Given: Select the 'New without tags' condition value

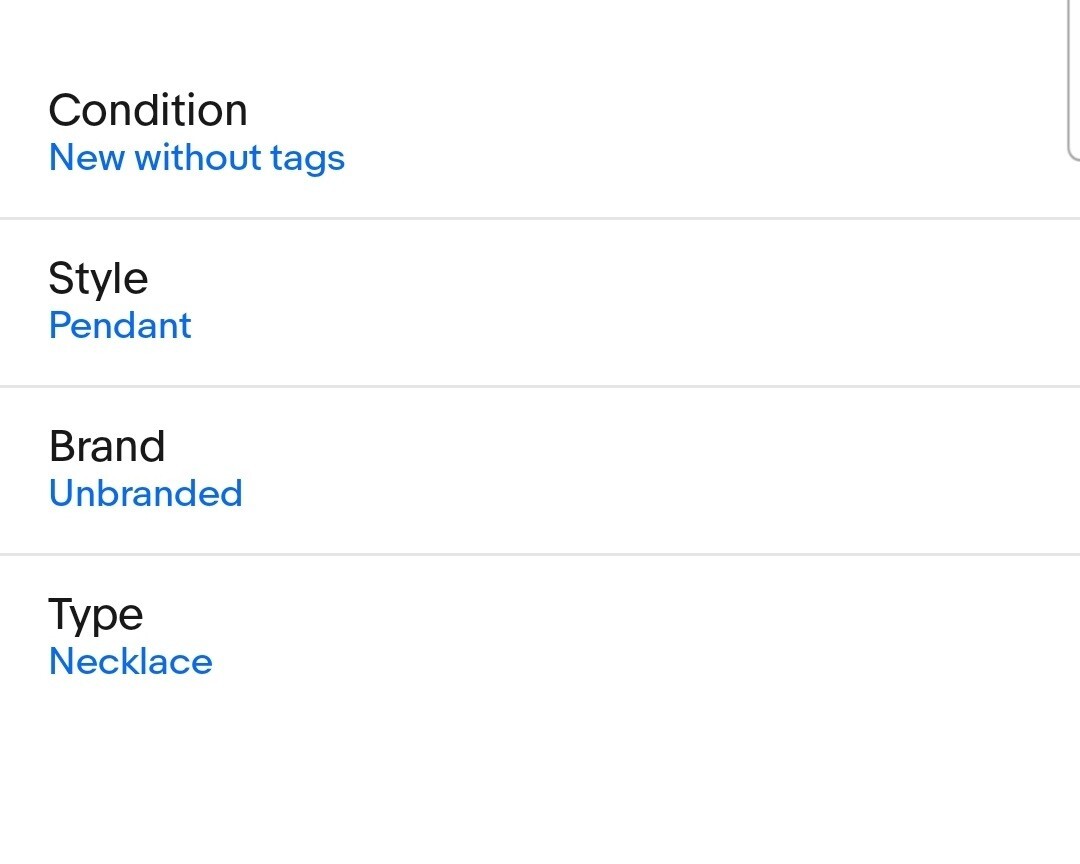Looking at the screenshot, I should point(197,158).
